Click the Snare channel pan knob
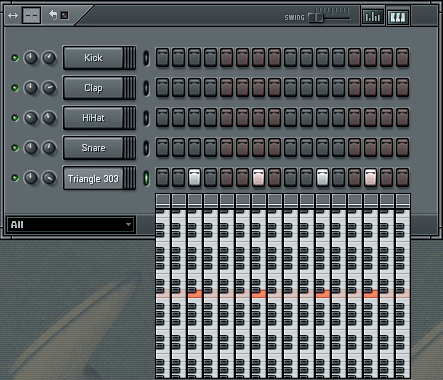 [31, 148]
